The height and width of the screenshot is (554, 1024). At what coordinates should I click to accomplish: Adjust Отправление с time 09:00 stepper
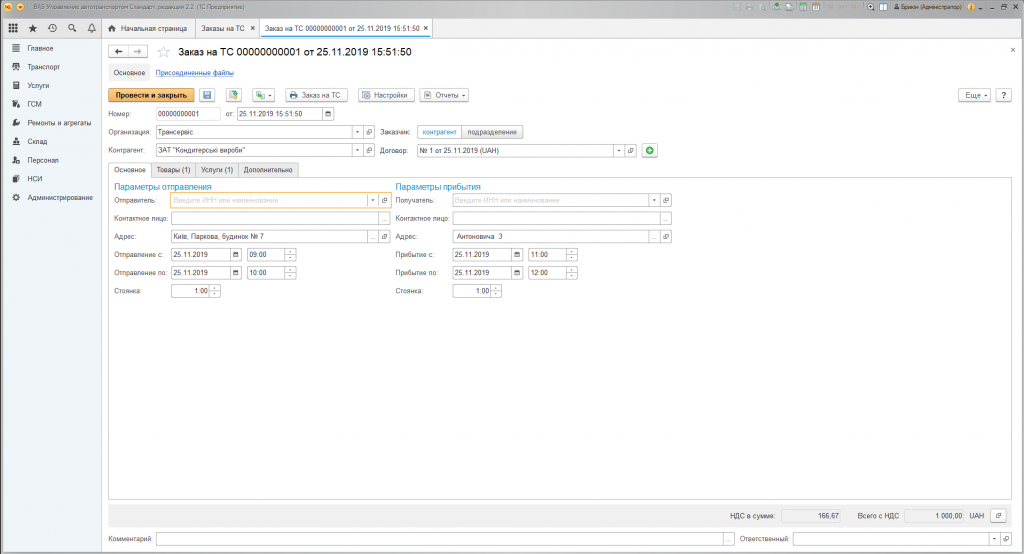click(291, 255)
